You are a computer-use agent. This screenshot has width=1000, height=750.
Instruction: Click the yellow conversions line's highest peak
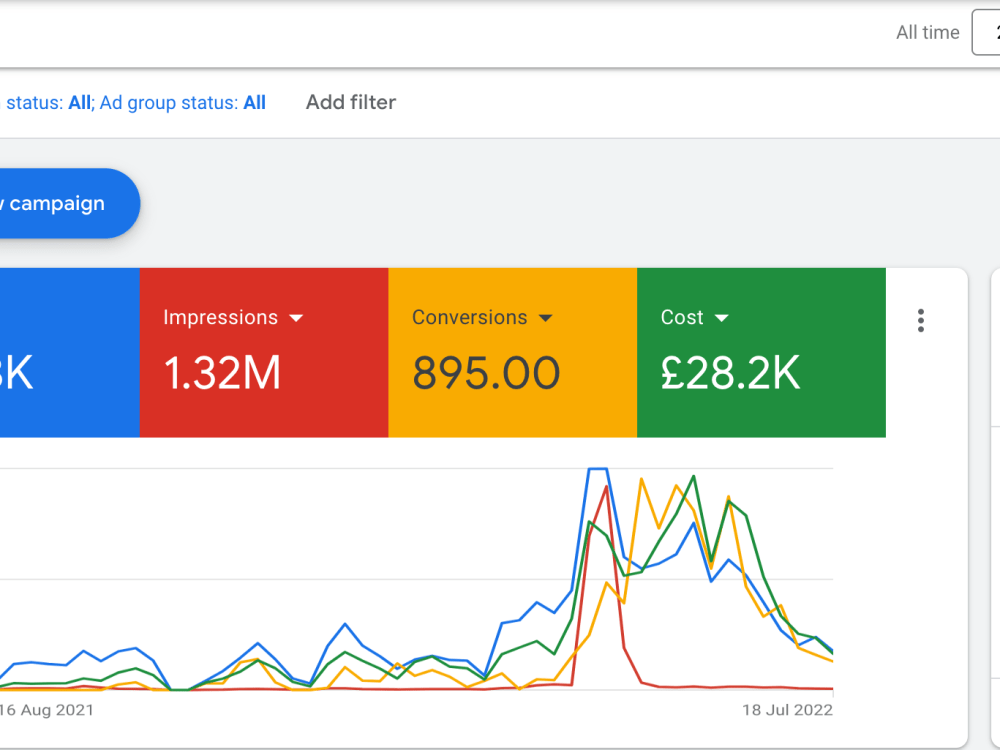coord(642,479)
